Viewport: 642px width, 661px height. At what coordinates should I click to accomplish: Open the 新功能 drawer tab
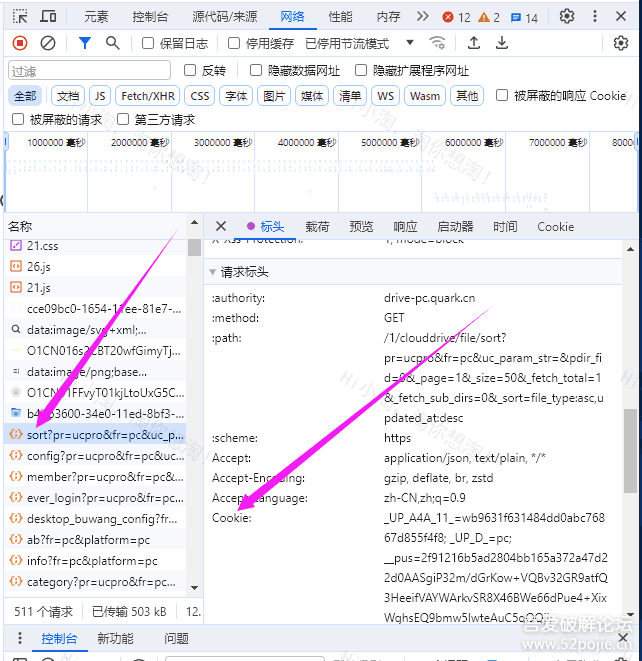point(115,638)
